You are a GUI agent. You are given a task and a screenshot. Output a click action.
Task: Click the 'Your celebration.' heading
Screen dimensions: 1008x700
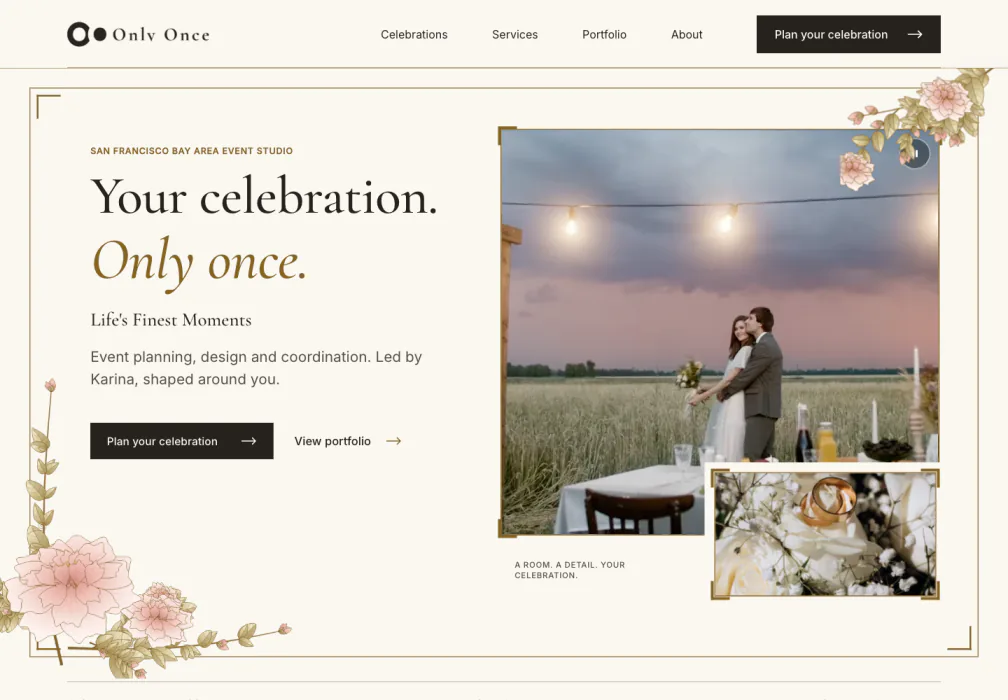pos(264,197)
